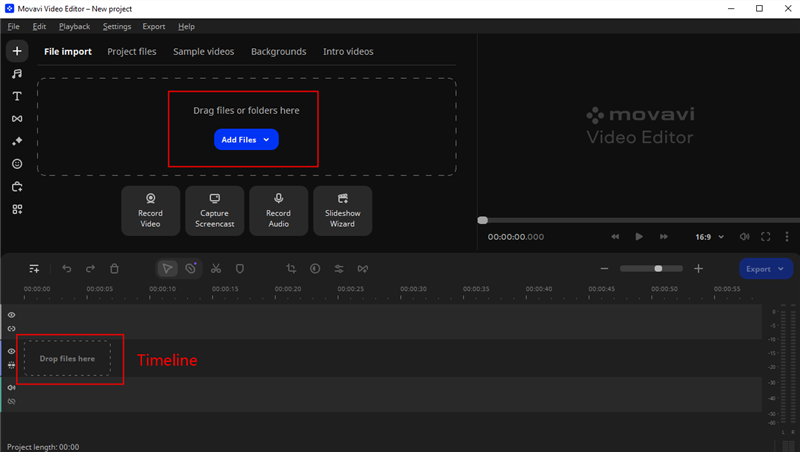Image resolution: width=800 pixels, height=452 pixels.
Task: Skip to previous frame
Action: [615, 237]
